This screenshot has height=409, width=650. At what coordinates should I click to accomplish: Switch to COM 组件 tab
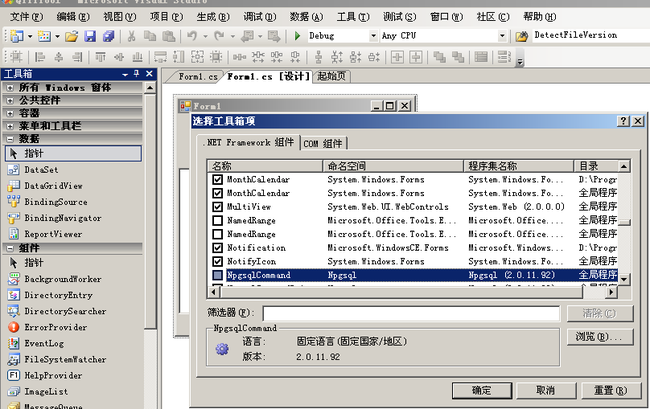pos(323,143)
